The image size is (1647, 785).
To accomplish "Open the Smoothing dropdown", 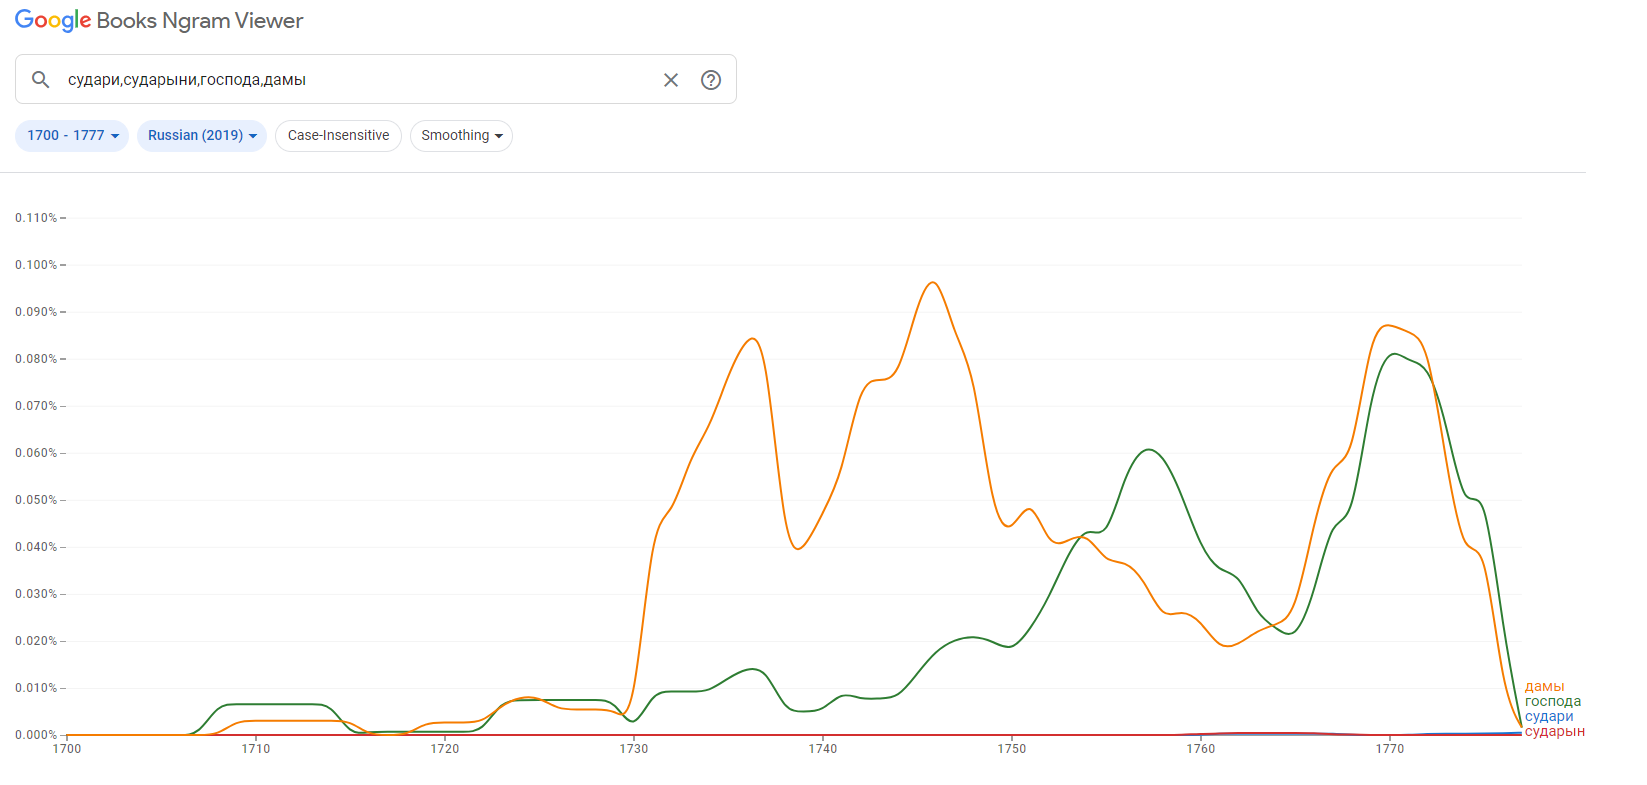I will click(461, 136).
